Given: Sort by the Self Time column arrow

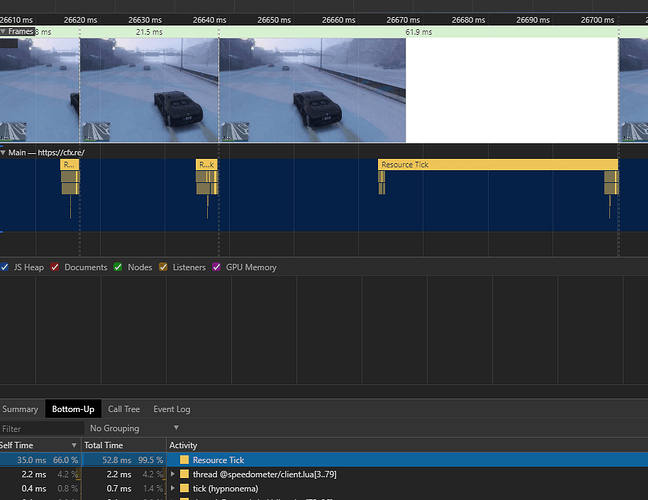Looking at the screenshot, I should coord(74,445).
